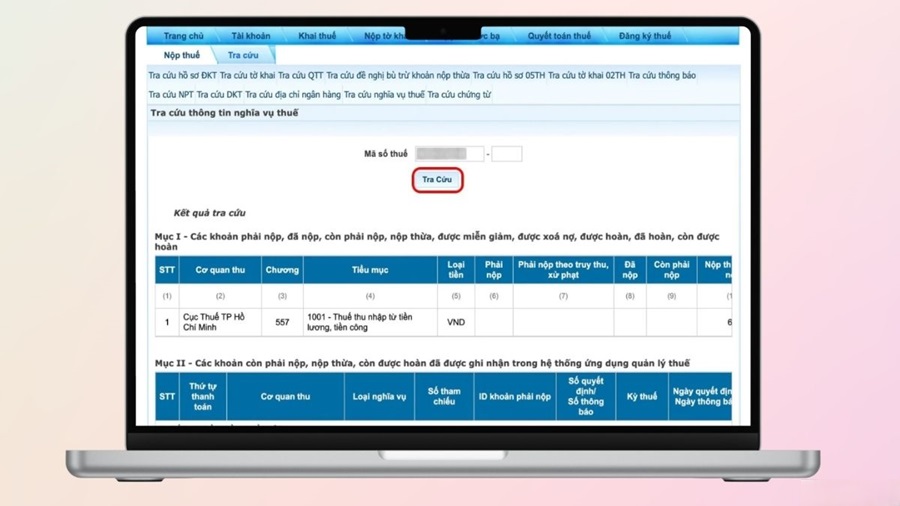This screenshot has width=900, height=506.
Task: Click the Cơ quan thu header in Mục I
Action: (220, 270)
